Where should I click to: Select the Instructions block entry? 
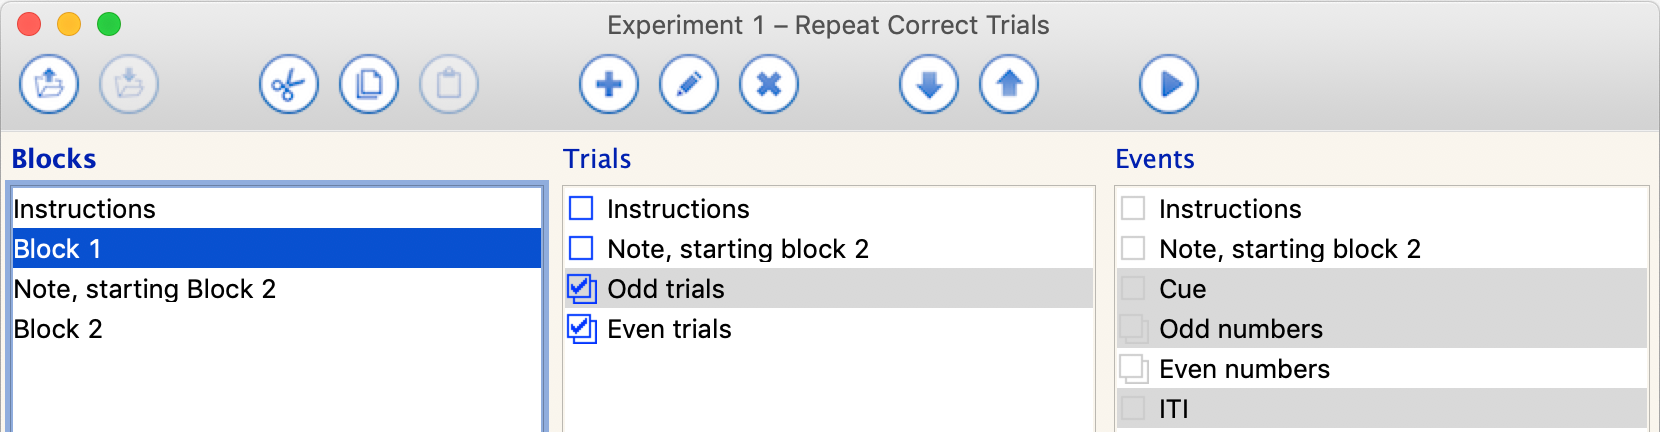[85, 209]
